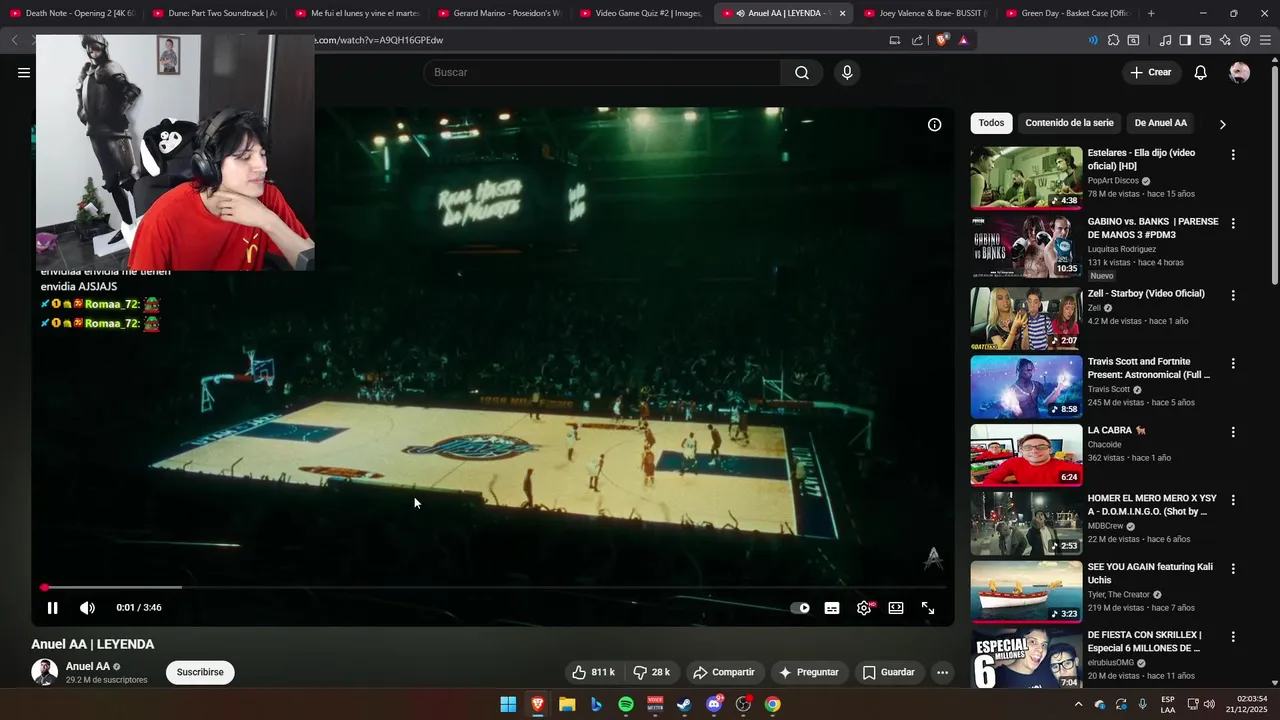This screenshot has width=1280, height=720.
Task: Toggle the autoplay switch in the player
Action: click(x=800, y=608)
